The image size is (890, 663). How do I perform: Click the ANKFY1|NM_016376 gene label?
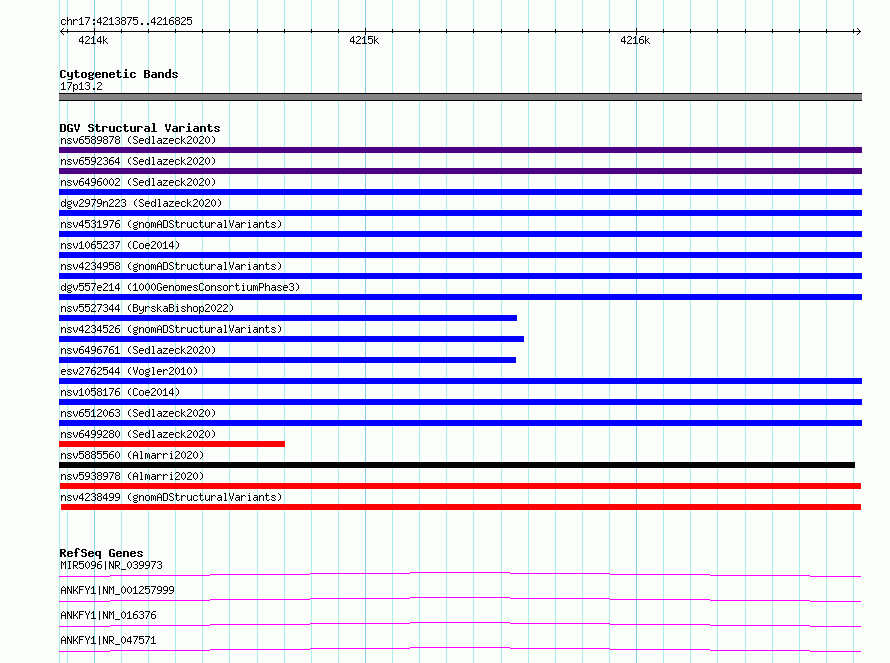(x=108, y=615)
